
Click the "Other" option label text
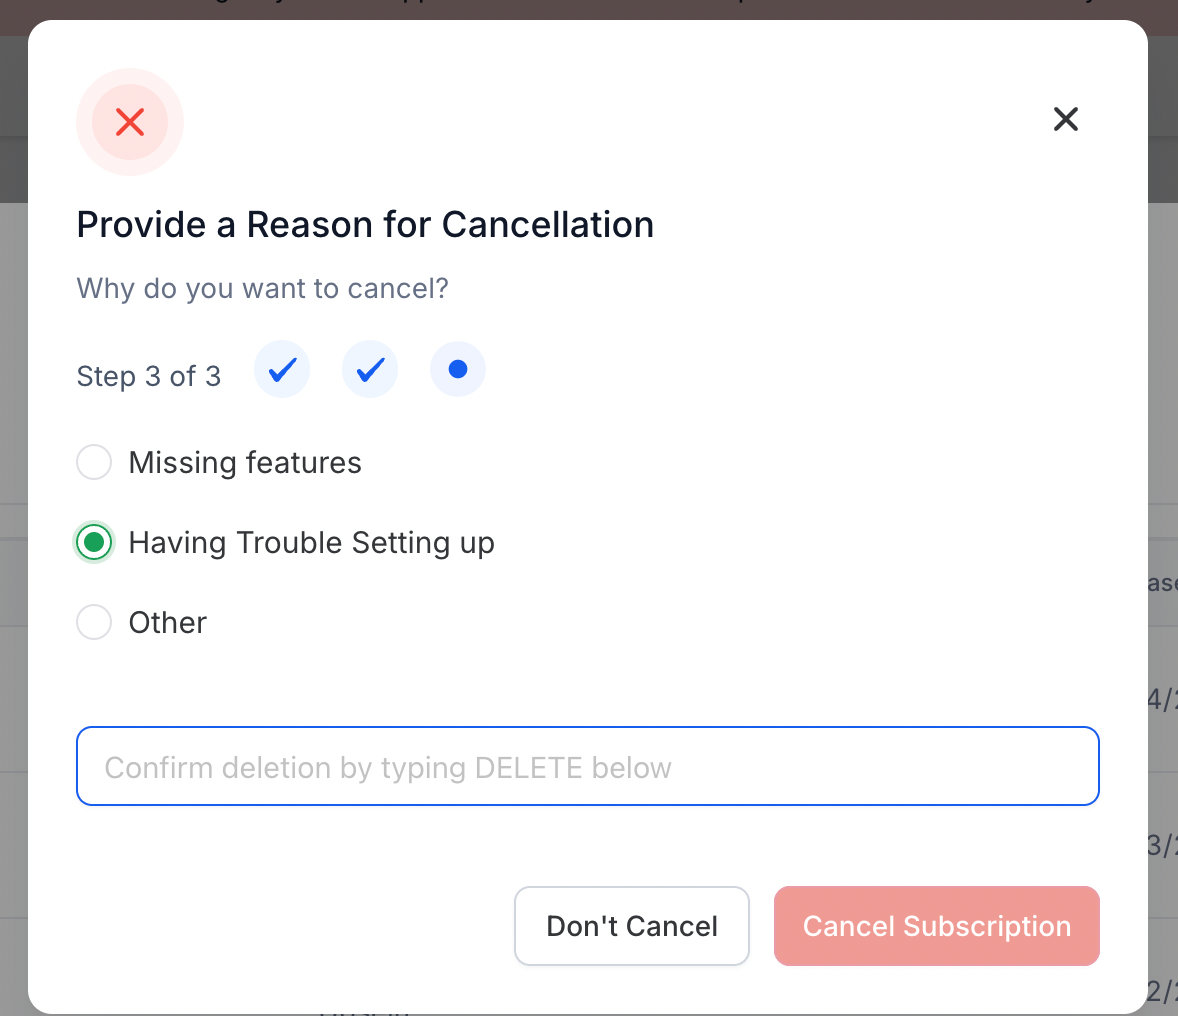coord(168,623)
